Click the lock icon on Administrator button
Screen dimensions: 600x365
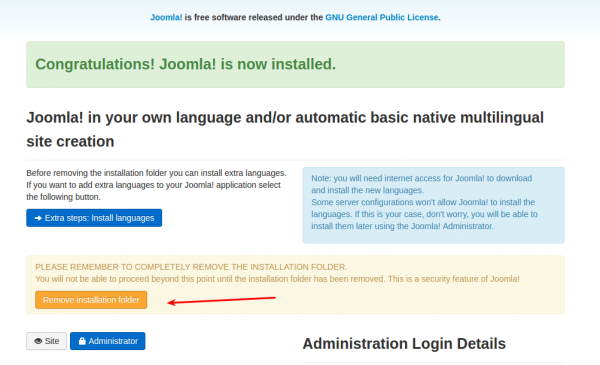point(82,341)
